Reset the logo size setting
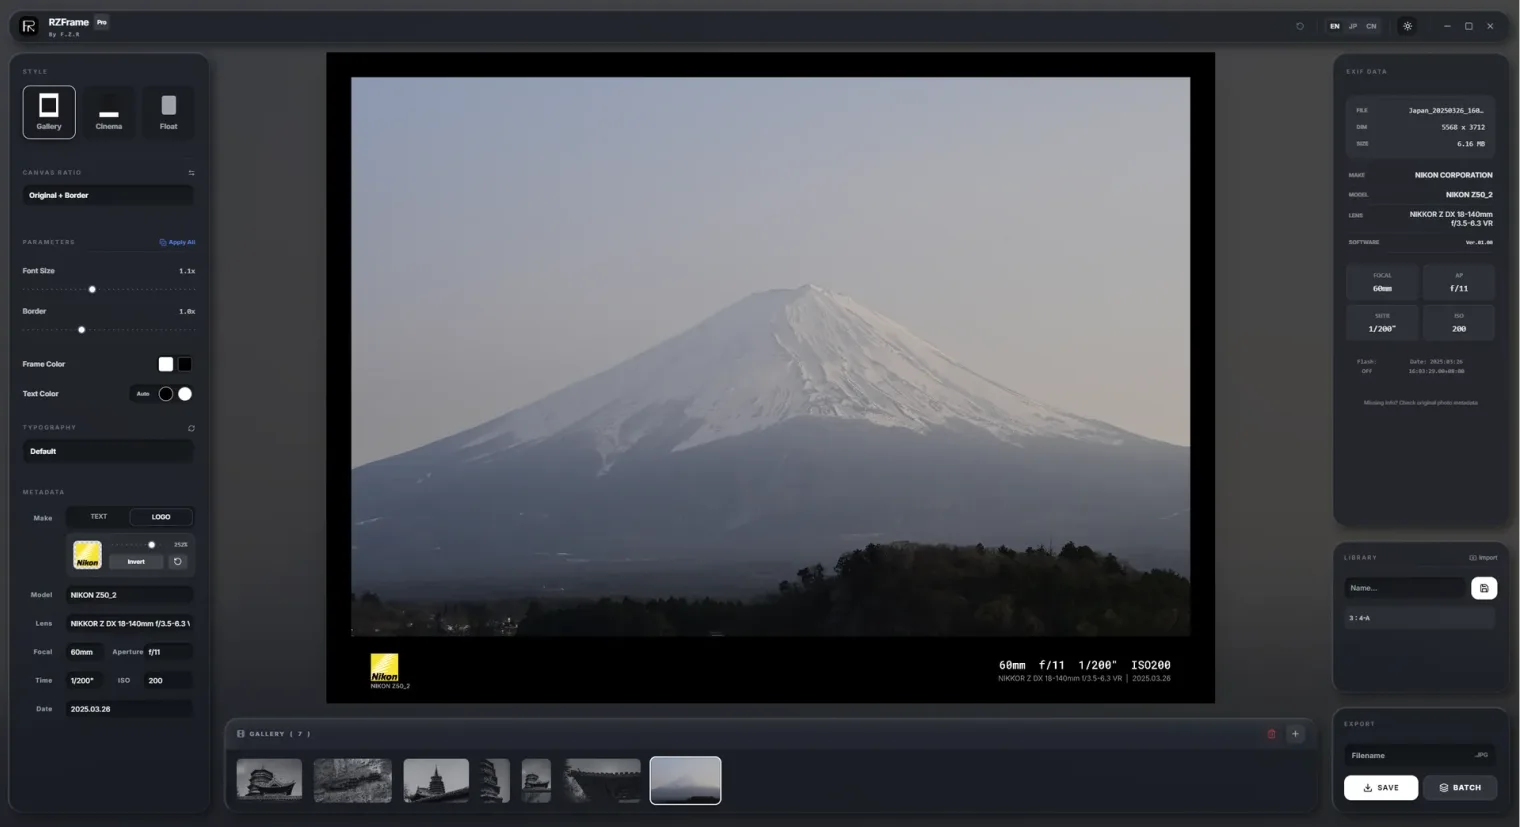The height and width of the screenshot is (827, 1520). coord(178,562)
